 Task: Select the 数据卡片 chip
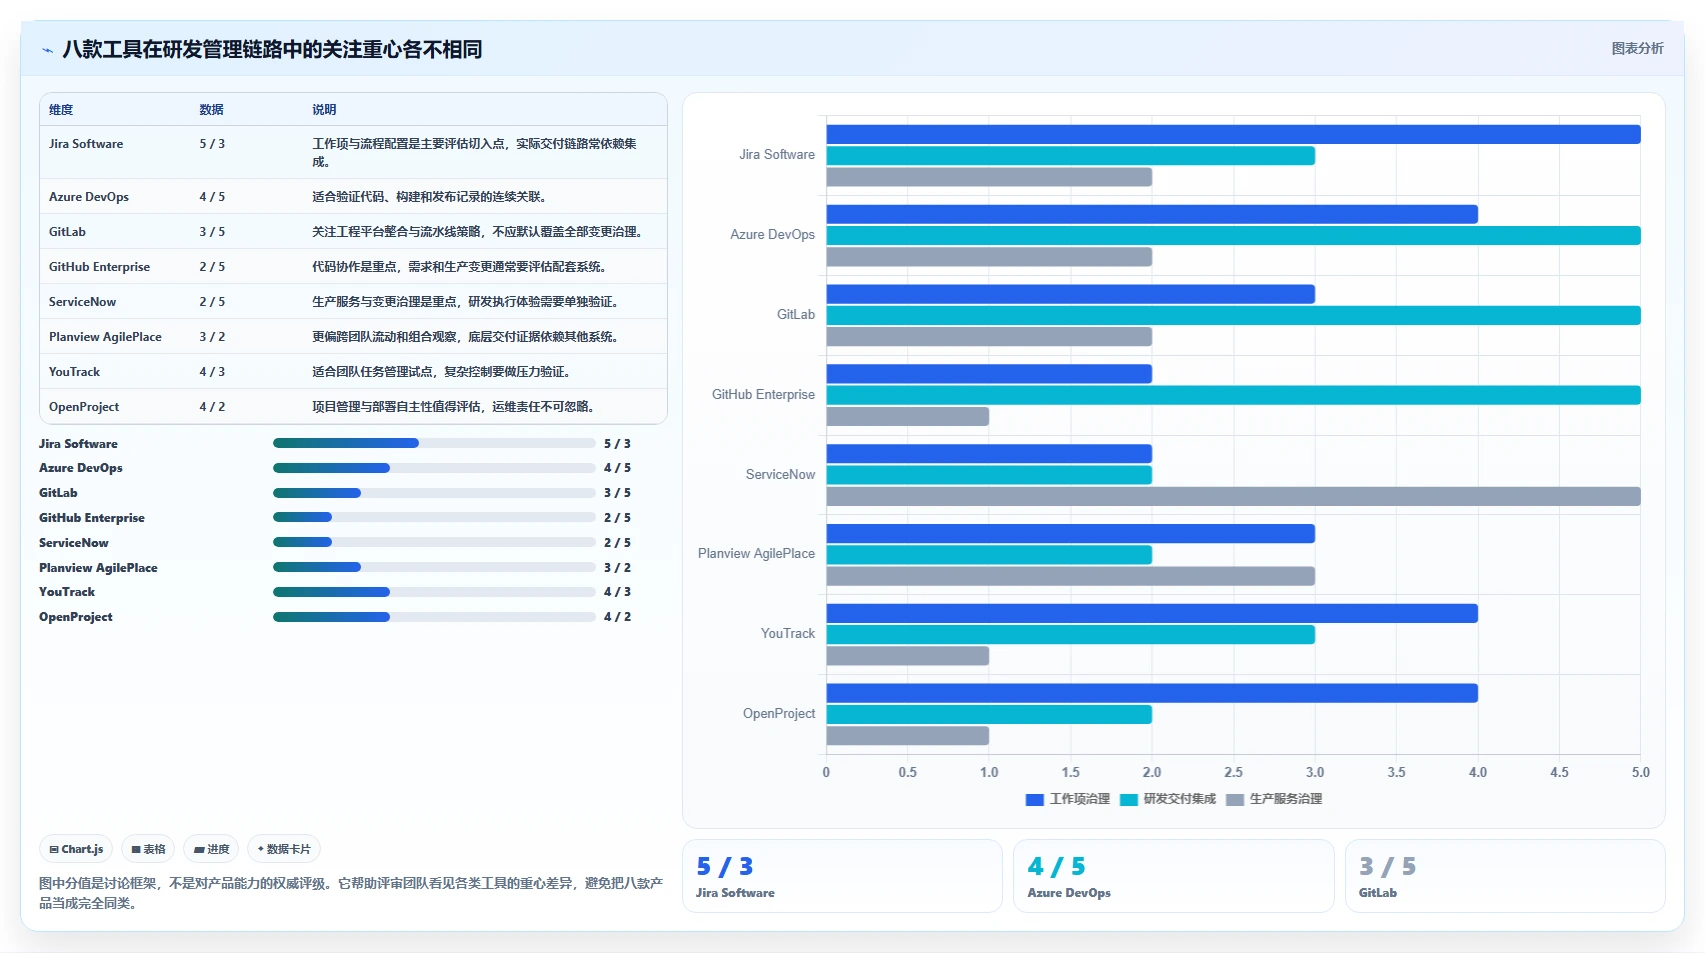(x=284, y=849)
